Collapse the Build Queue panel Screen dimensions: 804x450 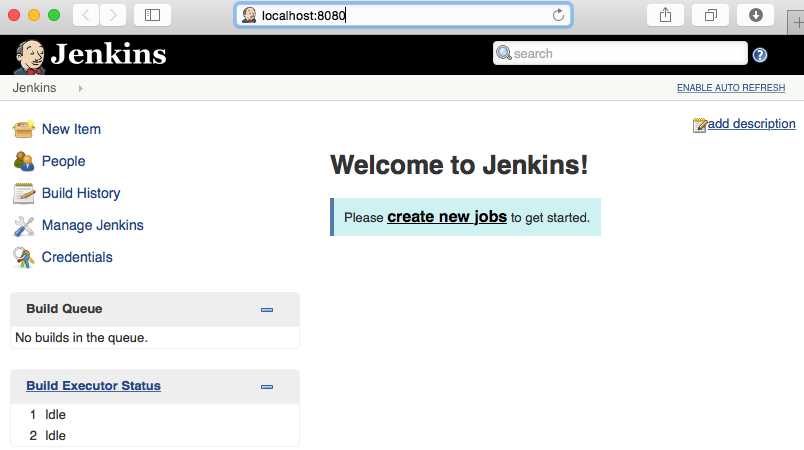coord(267,310)
